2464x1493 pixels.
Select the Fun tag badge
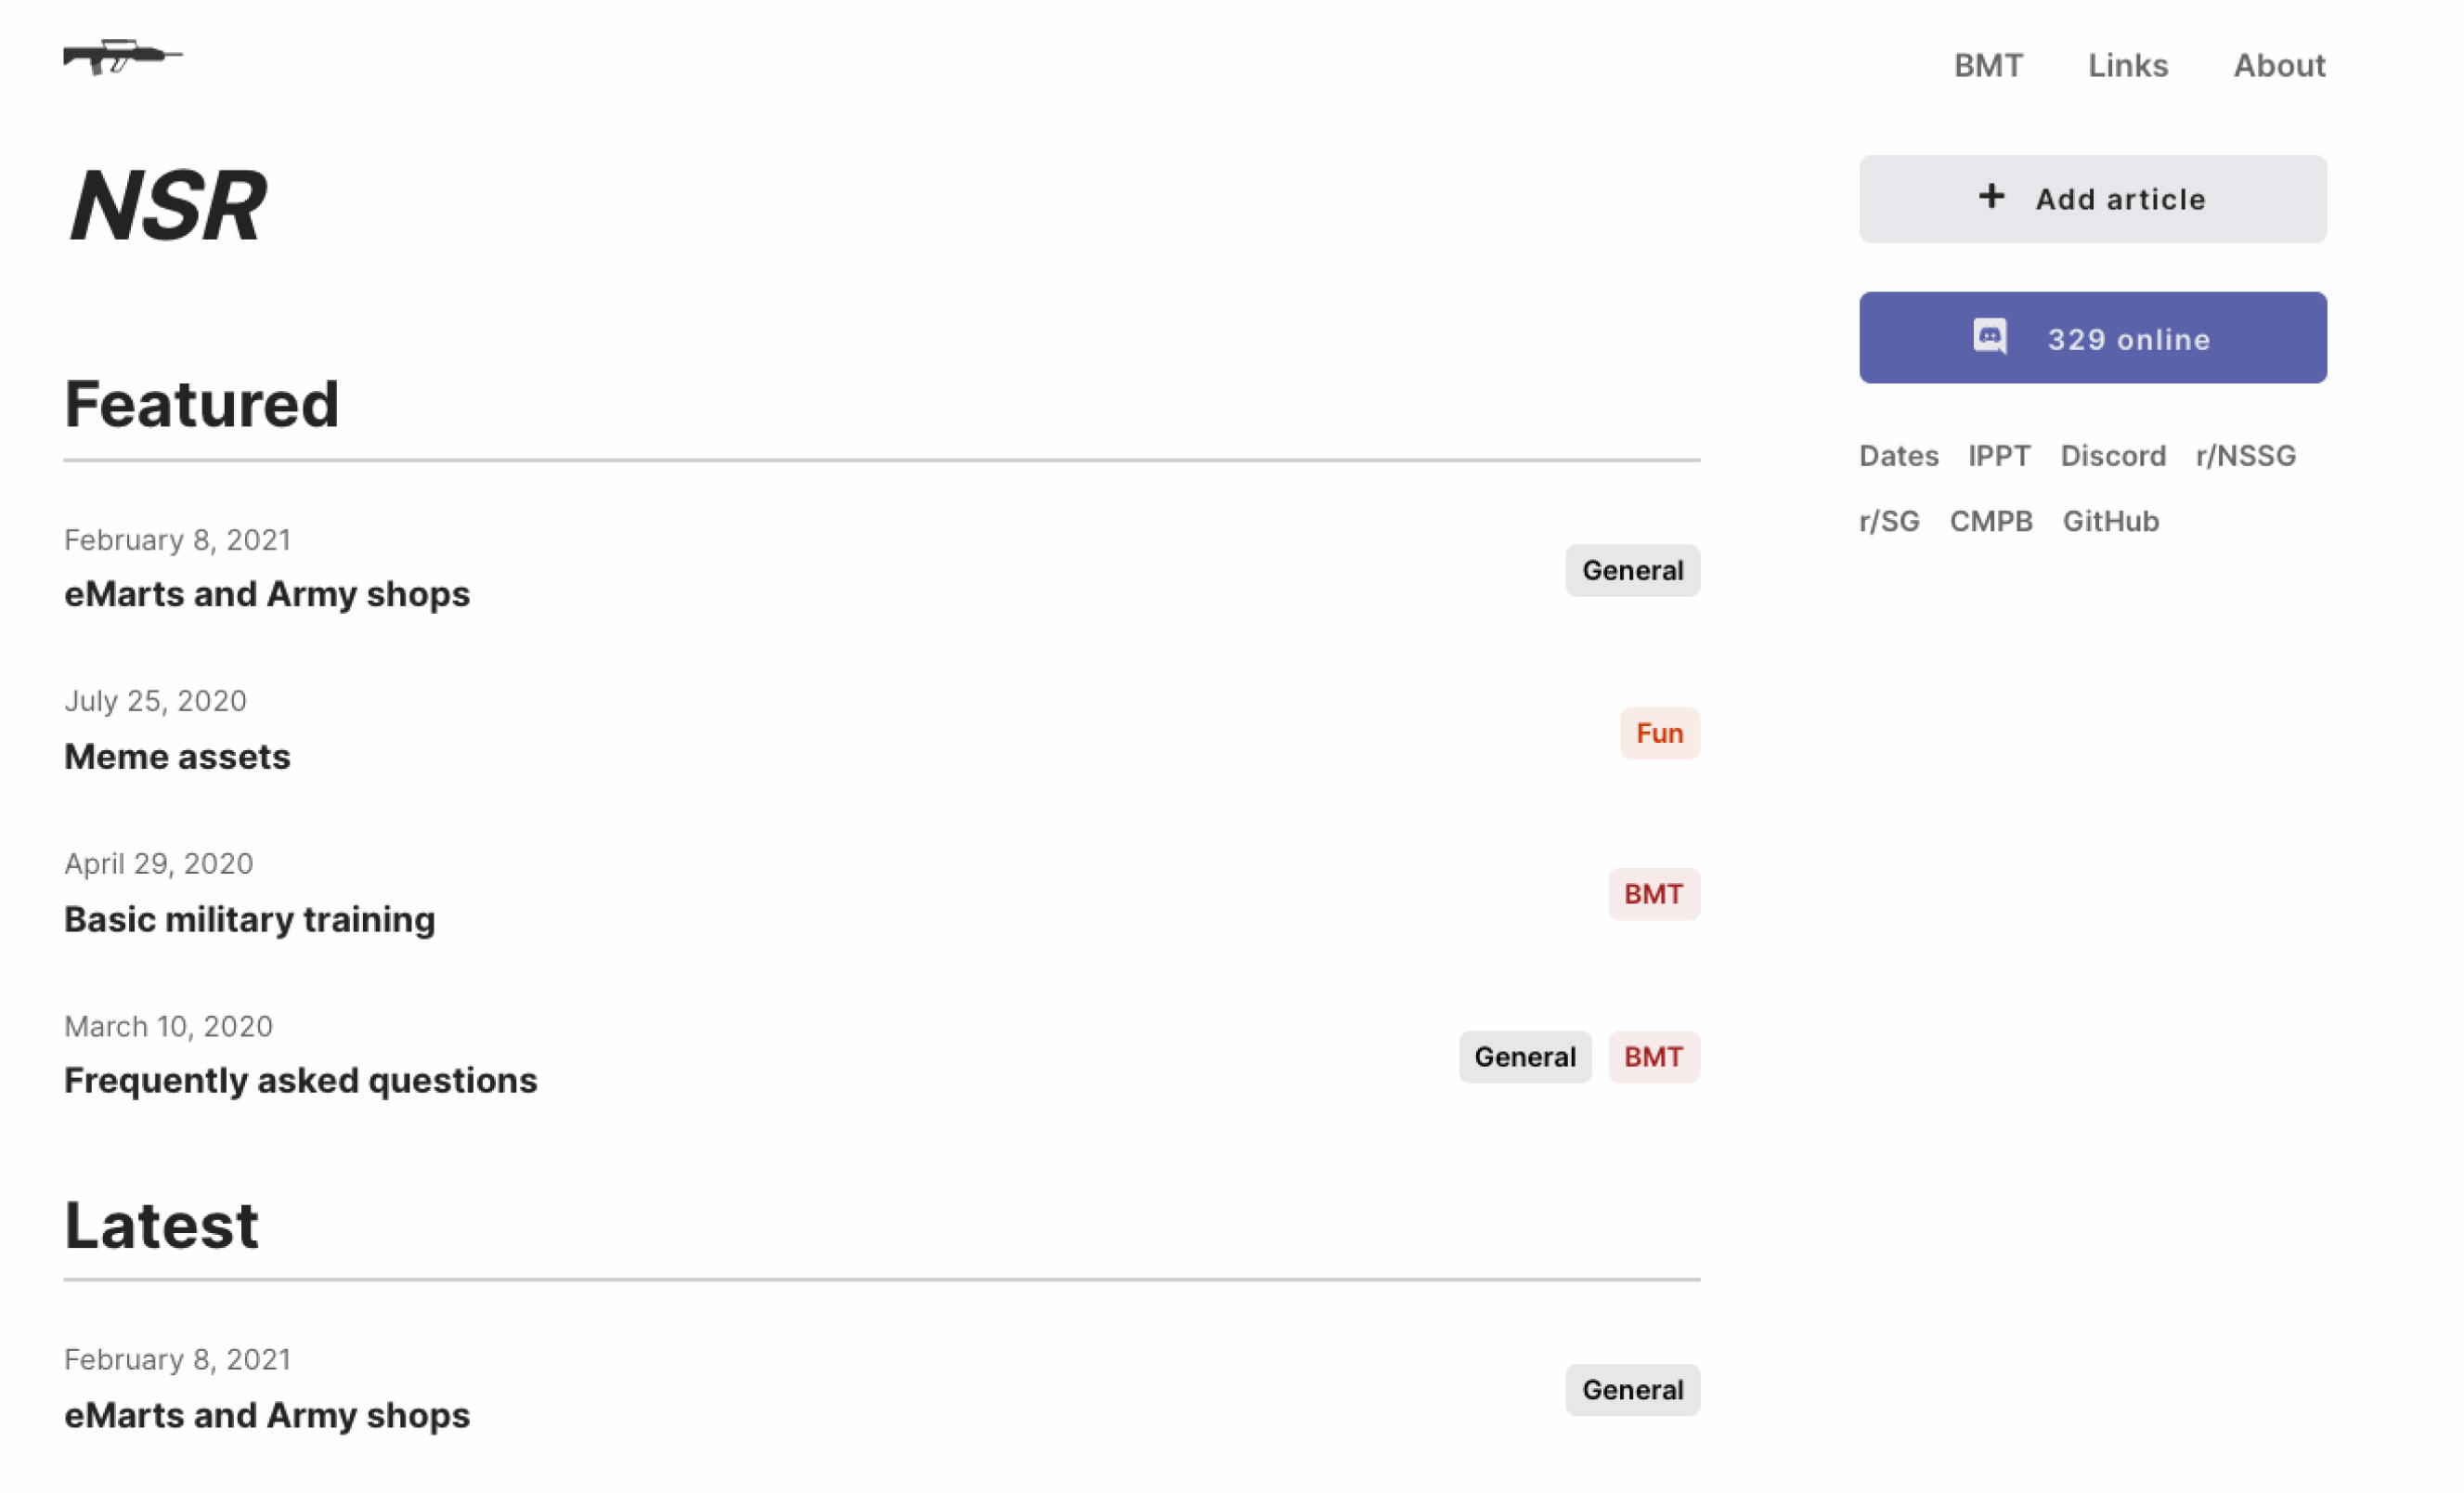point(1659,733)
